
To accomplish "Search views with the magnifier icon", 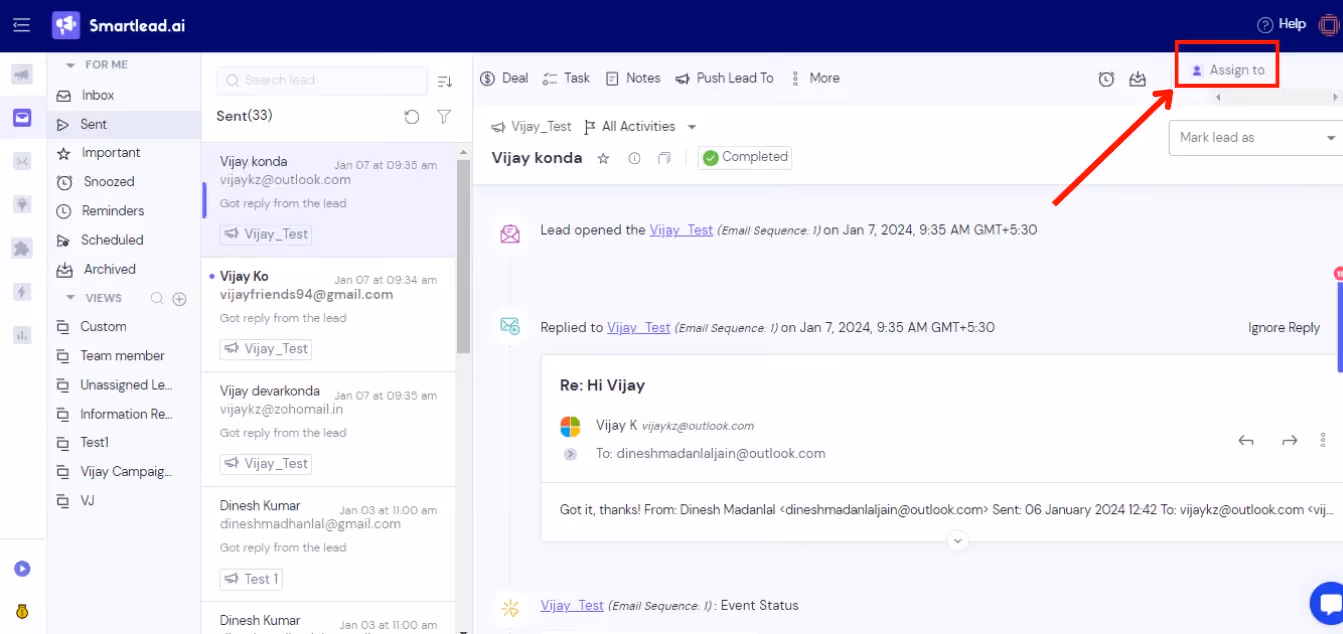I will point(156,298).
